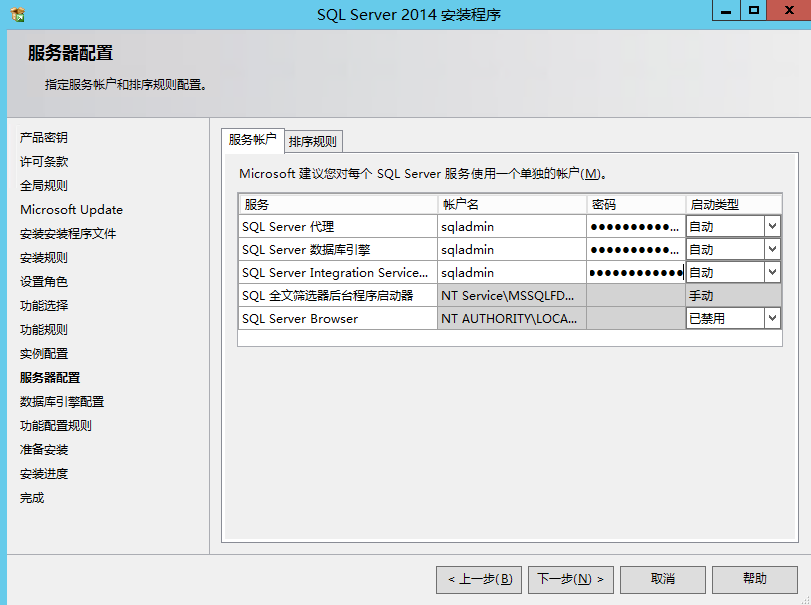Image resolution: width=811 pixels, height=605 pixels.
Task: Select the 设置角色 step in sidebar
Action: pos(44,282)
